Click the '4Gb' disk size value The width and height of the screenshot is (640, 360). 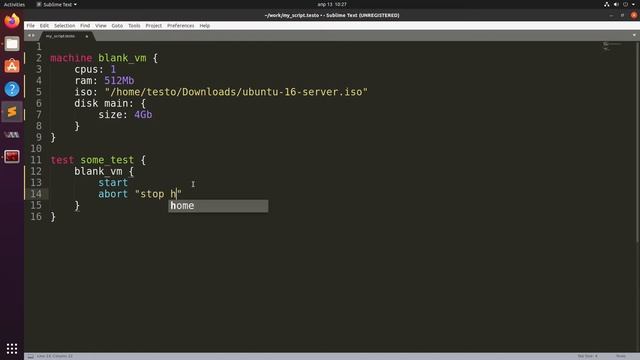143,115
